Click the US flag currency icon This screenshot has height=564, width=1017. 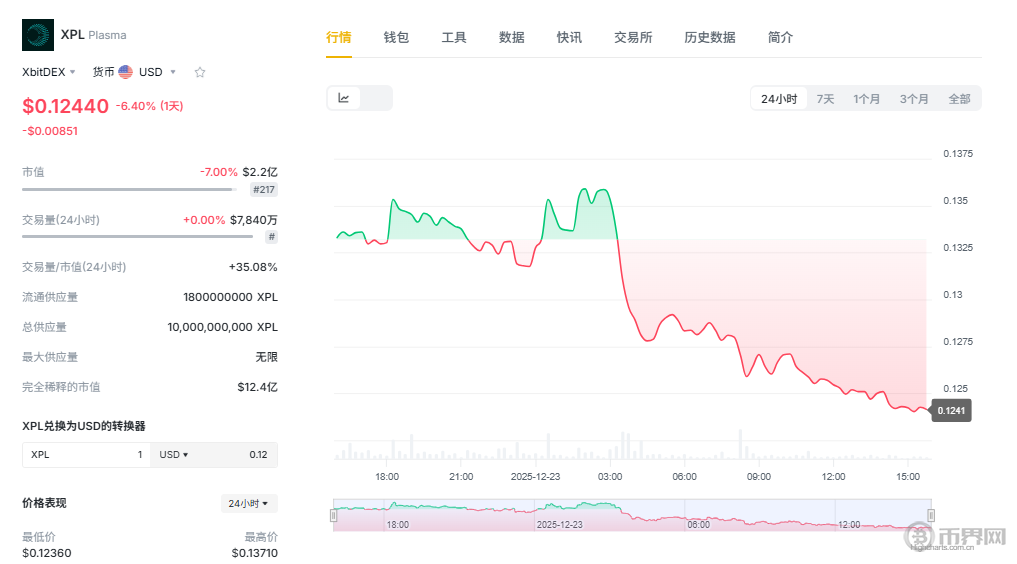[x=125, y=72]
